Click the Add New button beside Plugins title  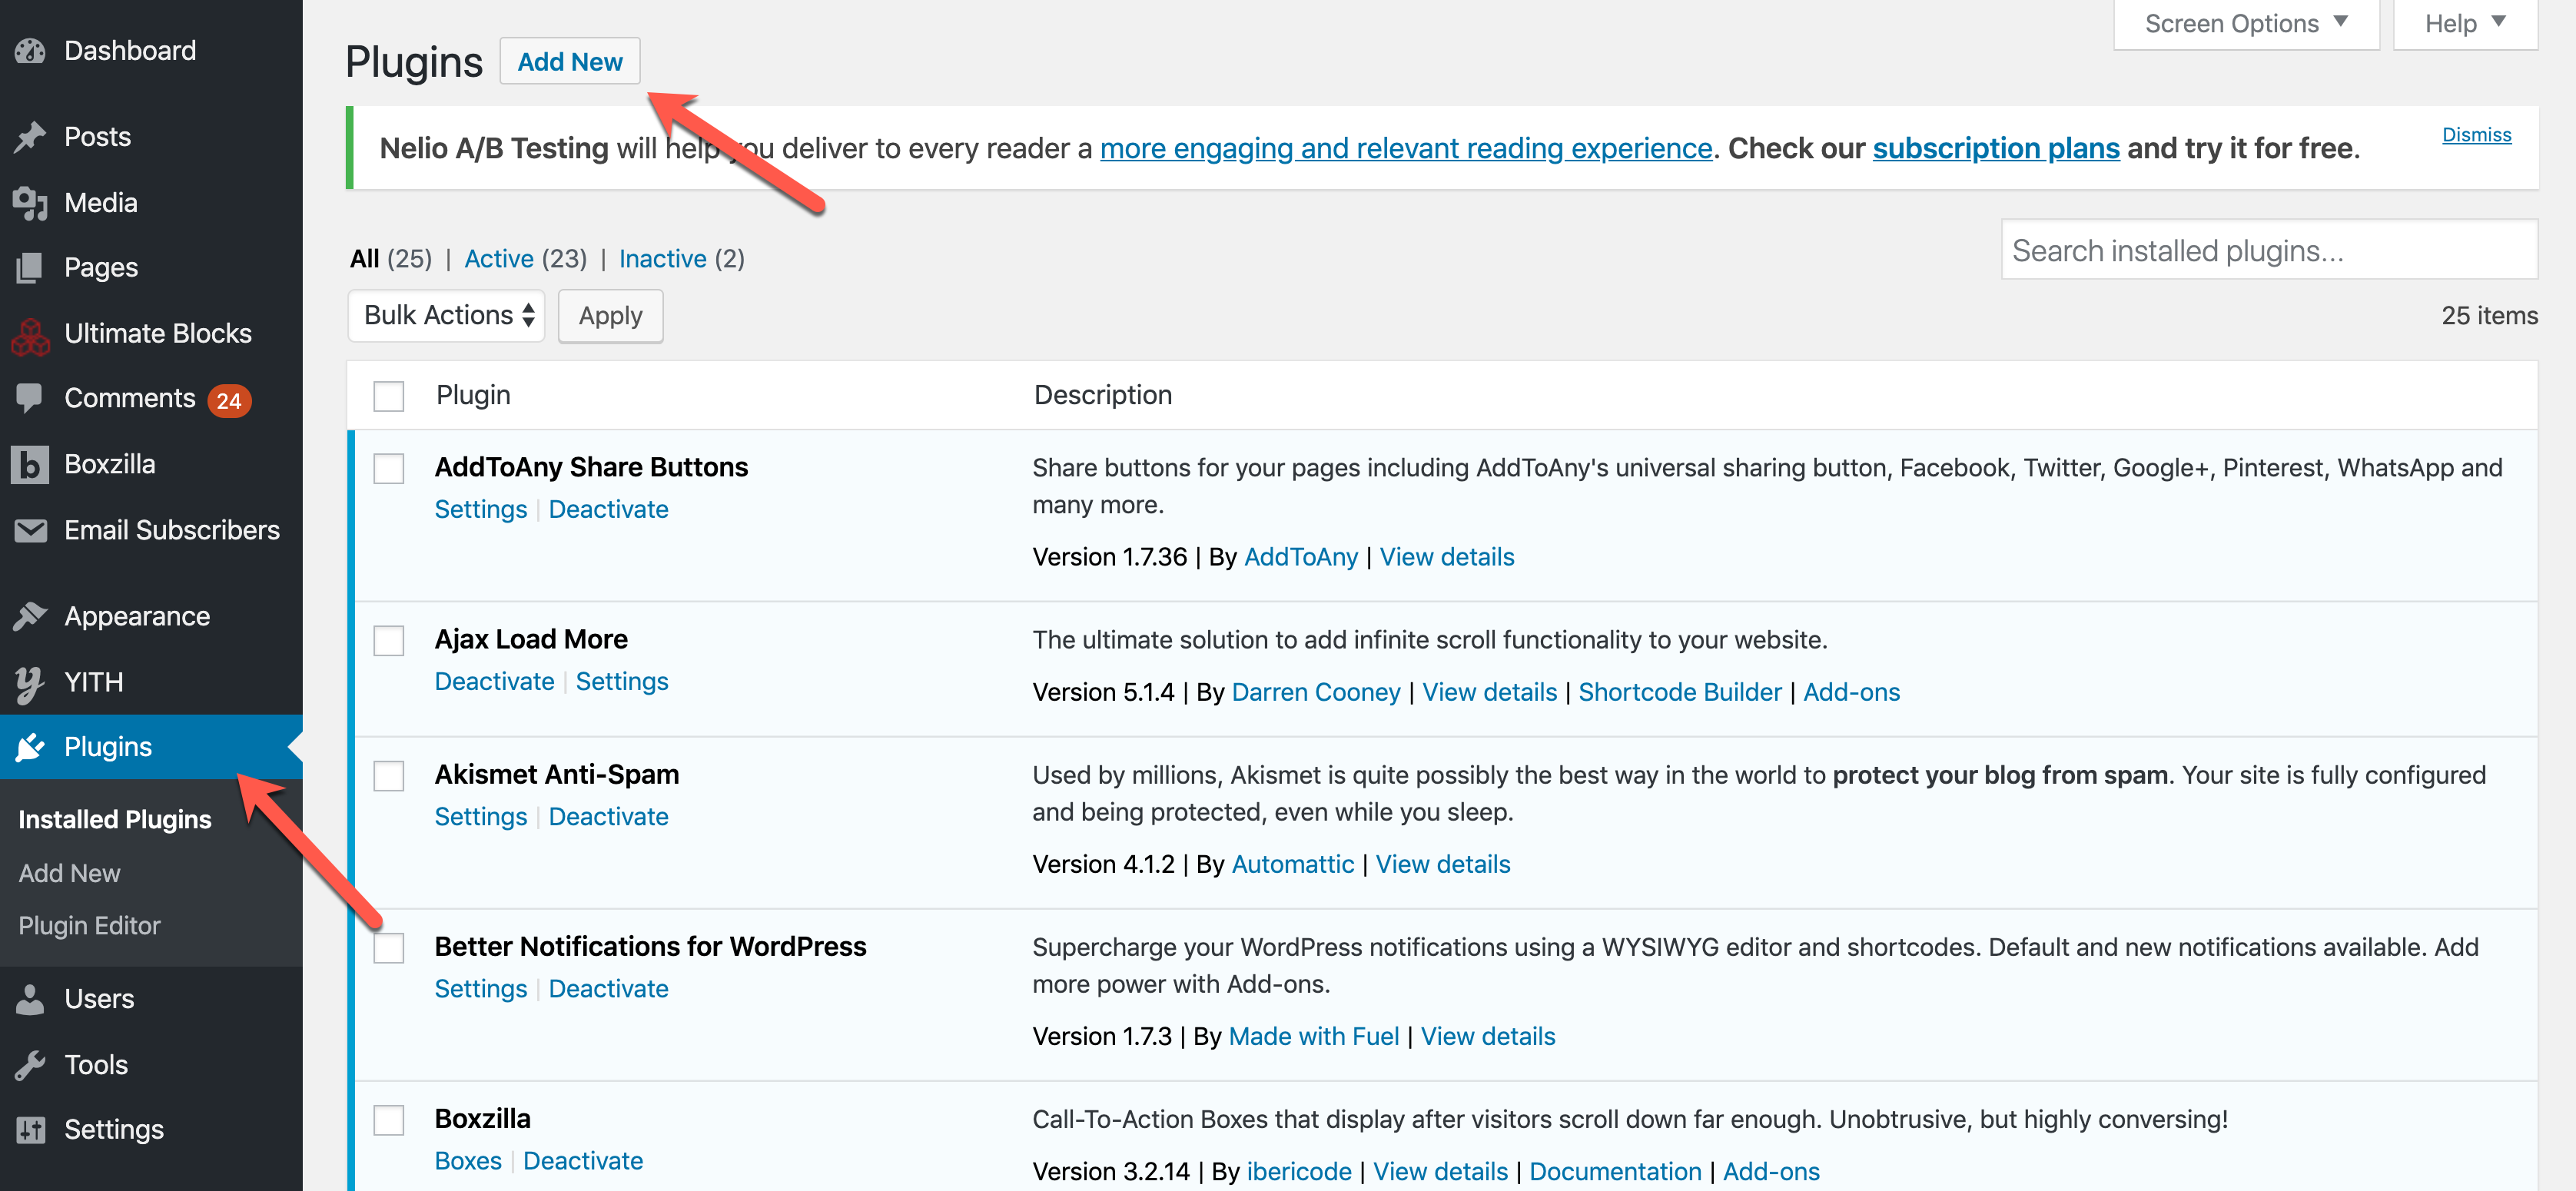pos(569,62)
